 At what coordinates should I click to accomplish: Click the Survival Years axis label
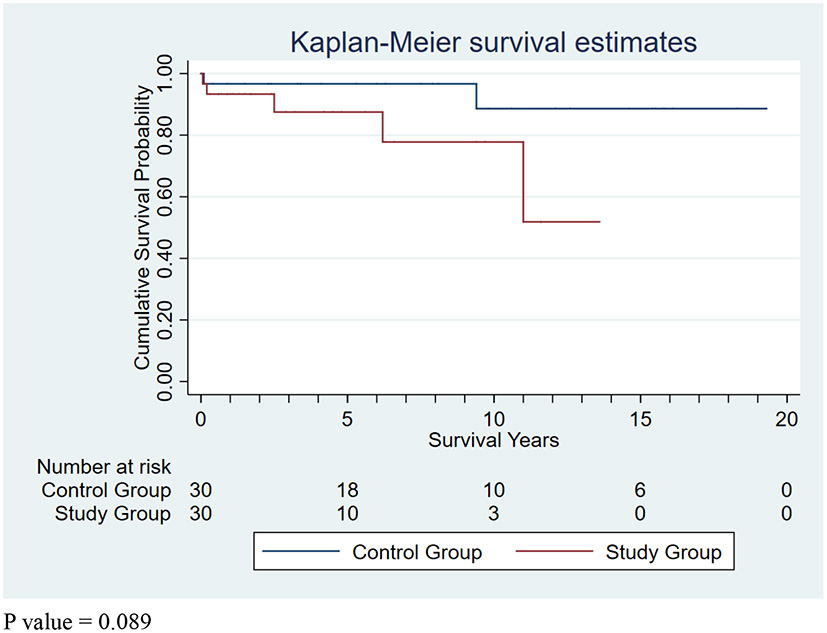point(493,440)
